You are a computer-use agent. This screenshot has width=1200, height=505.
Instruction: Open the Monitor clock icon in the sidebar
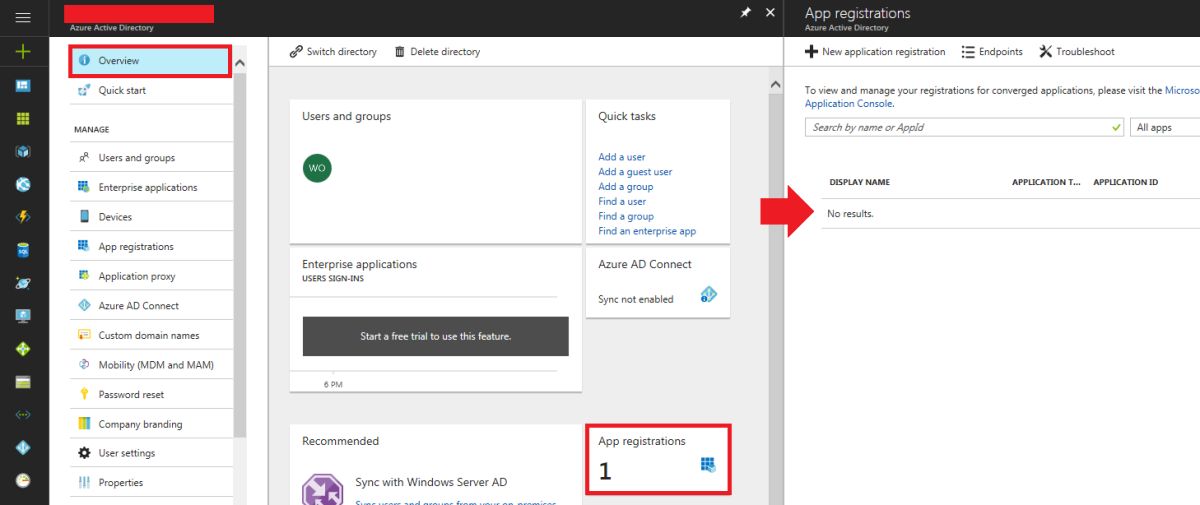(x=23, y=480)
